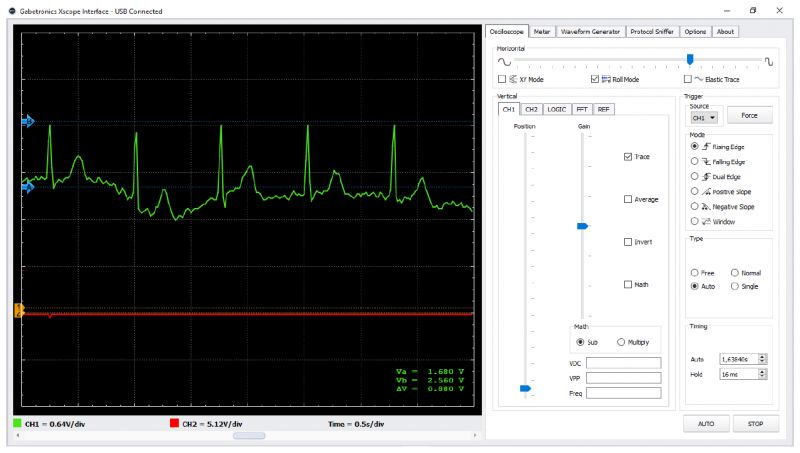Screen dimensions: 800x453
Task: Switch to the REF vertical tab
Action: click(x=604, y=109)
